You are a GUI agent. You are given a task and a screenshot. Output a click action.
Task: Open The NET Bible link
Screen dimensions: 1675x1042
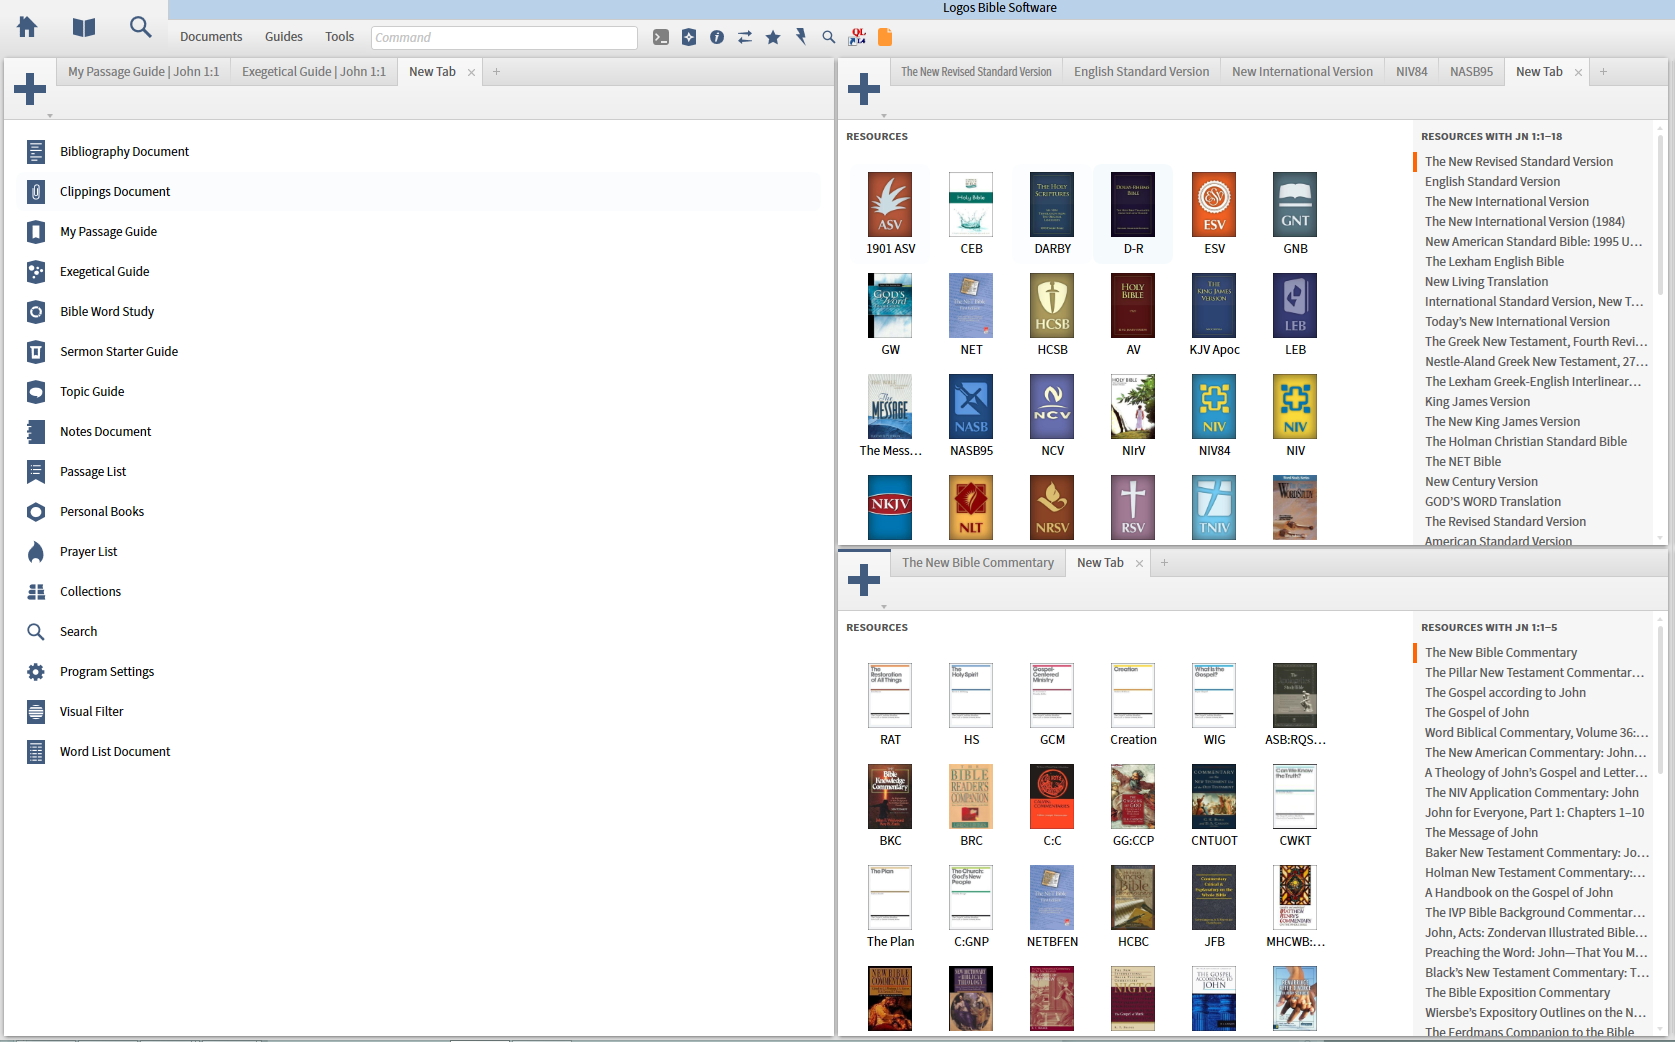[1463, 462]
